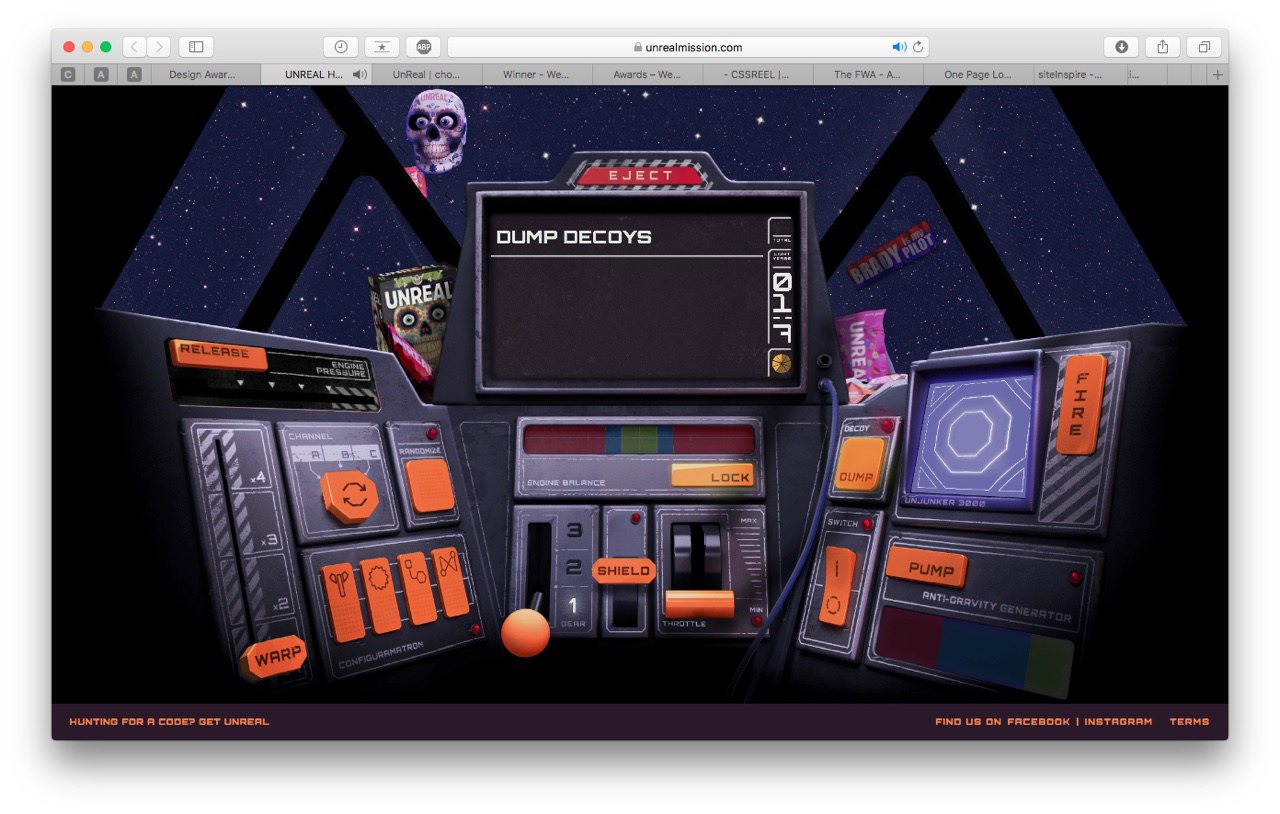Image resolution: width=1280 pixels, height=814 pixels.
Task: Open pinned tab C
Action: pos(68,74)
